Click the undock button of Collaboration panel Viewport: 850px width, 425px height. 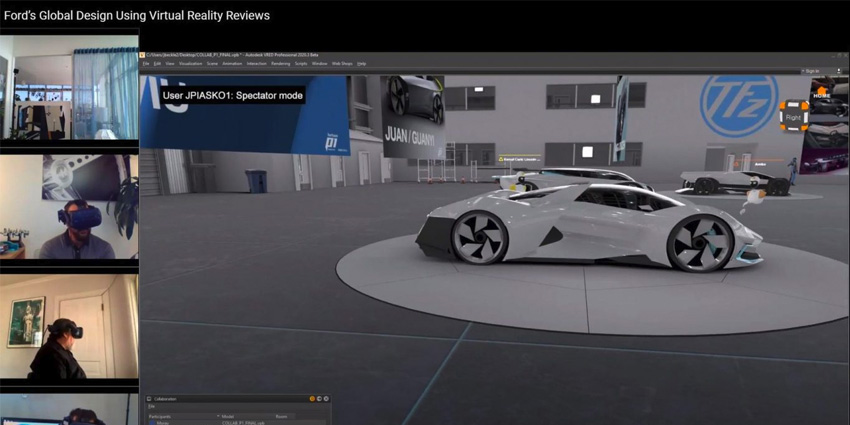coord(319,399)
